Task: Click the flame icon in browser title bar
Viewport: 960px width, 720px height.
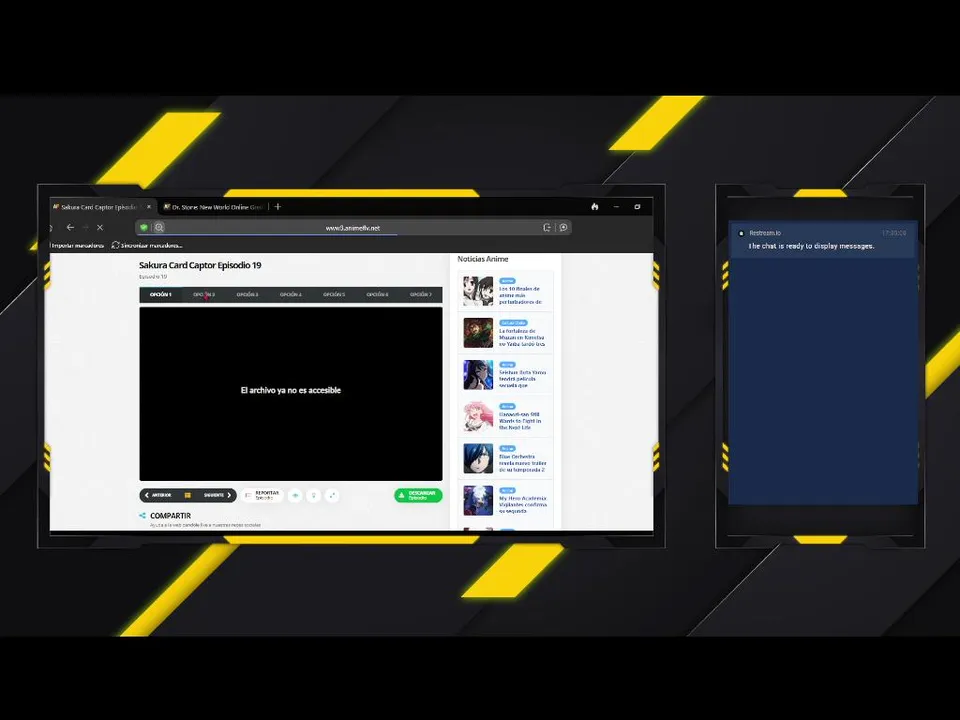Action: click(594, 207)
